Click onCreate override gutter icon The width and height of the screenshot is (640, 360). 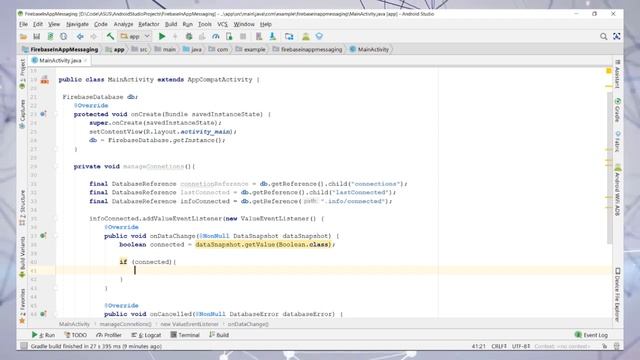43,114
